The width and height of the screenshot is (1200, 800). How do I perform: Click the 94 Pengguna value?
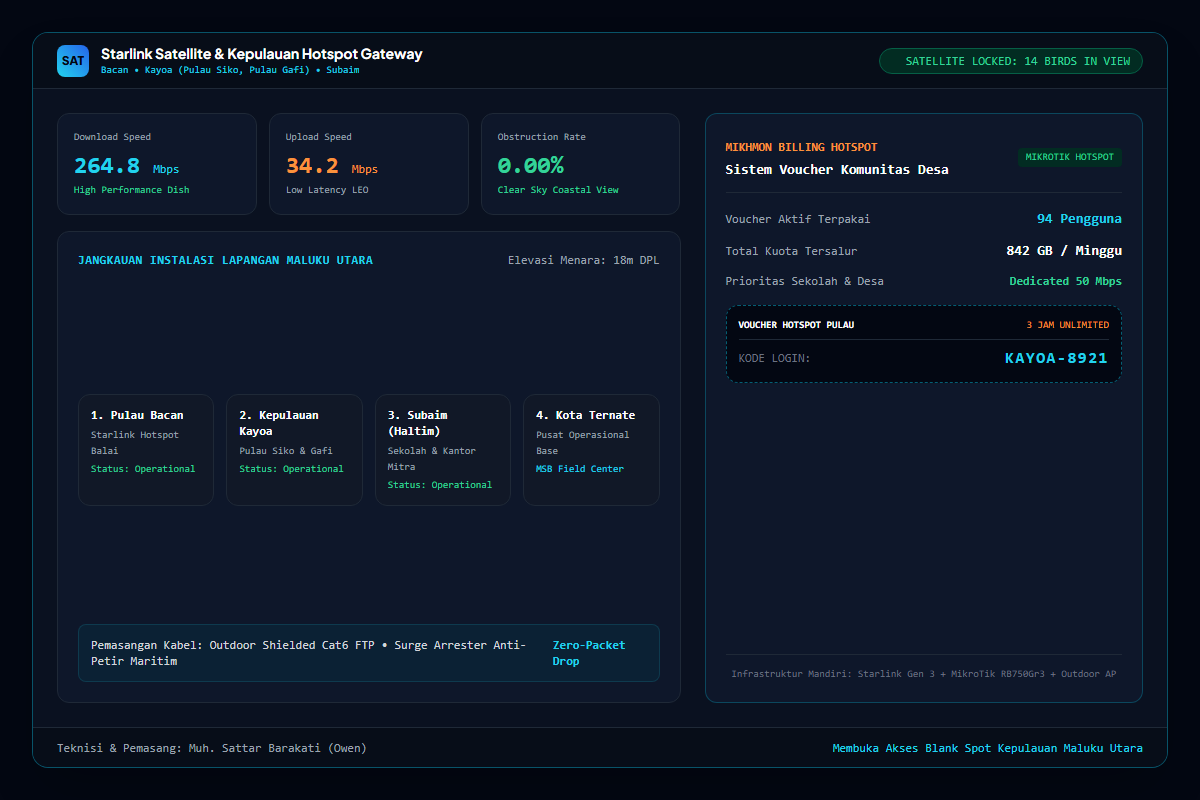coord(1079,219)
